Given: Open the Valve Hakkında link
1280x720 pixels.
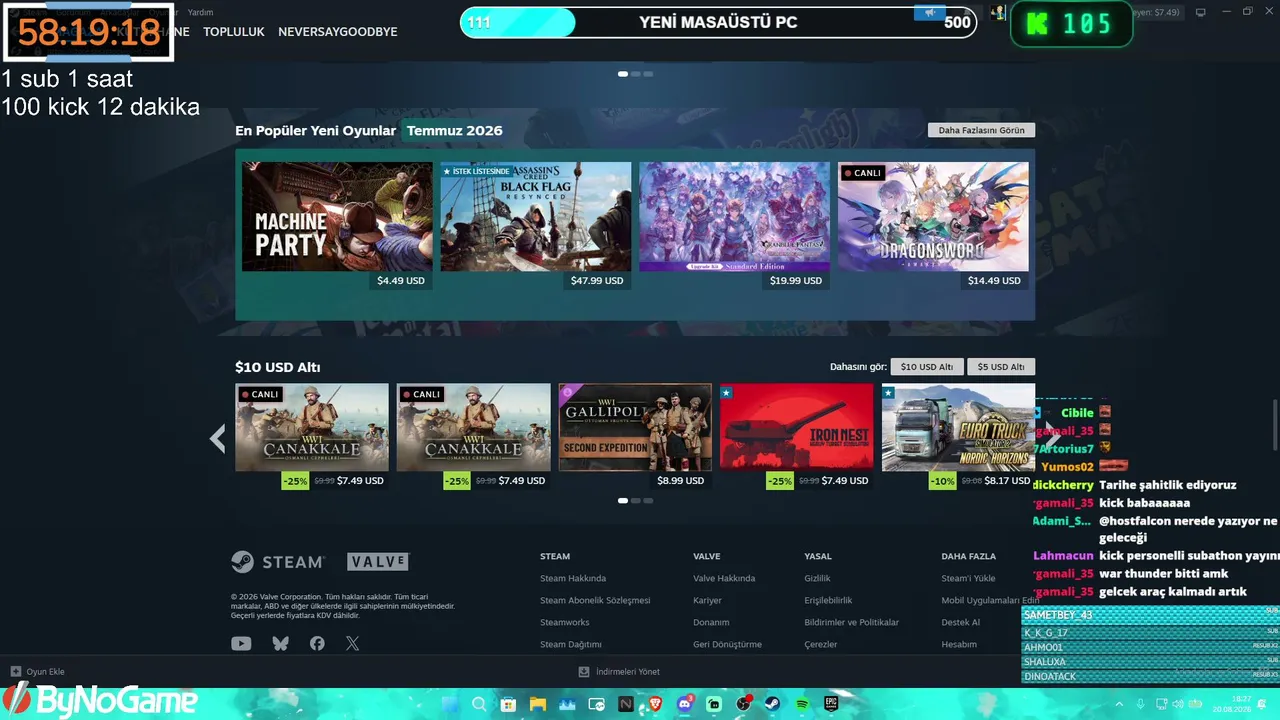Looking at the screenshot, I should (x=724, y=578).
